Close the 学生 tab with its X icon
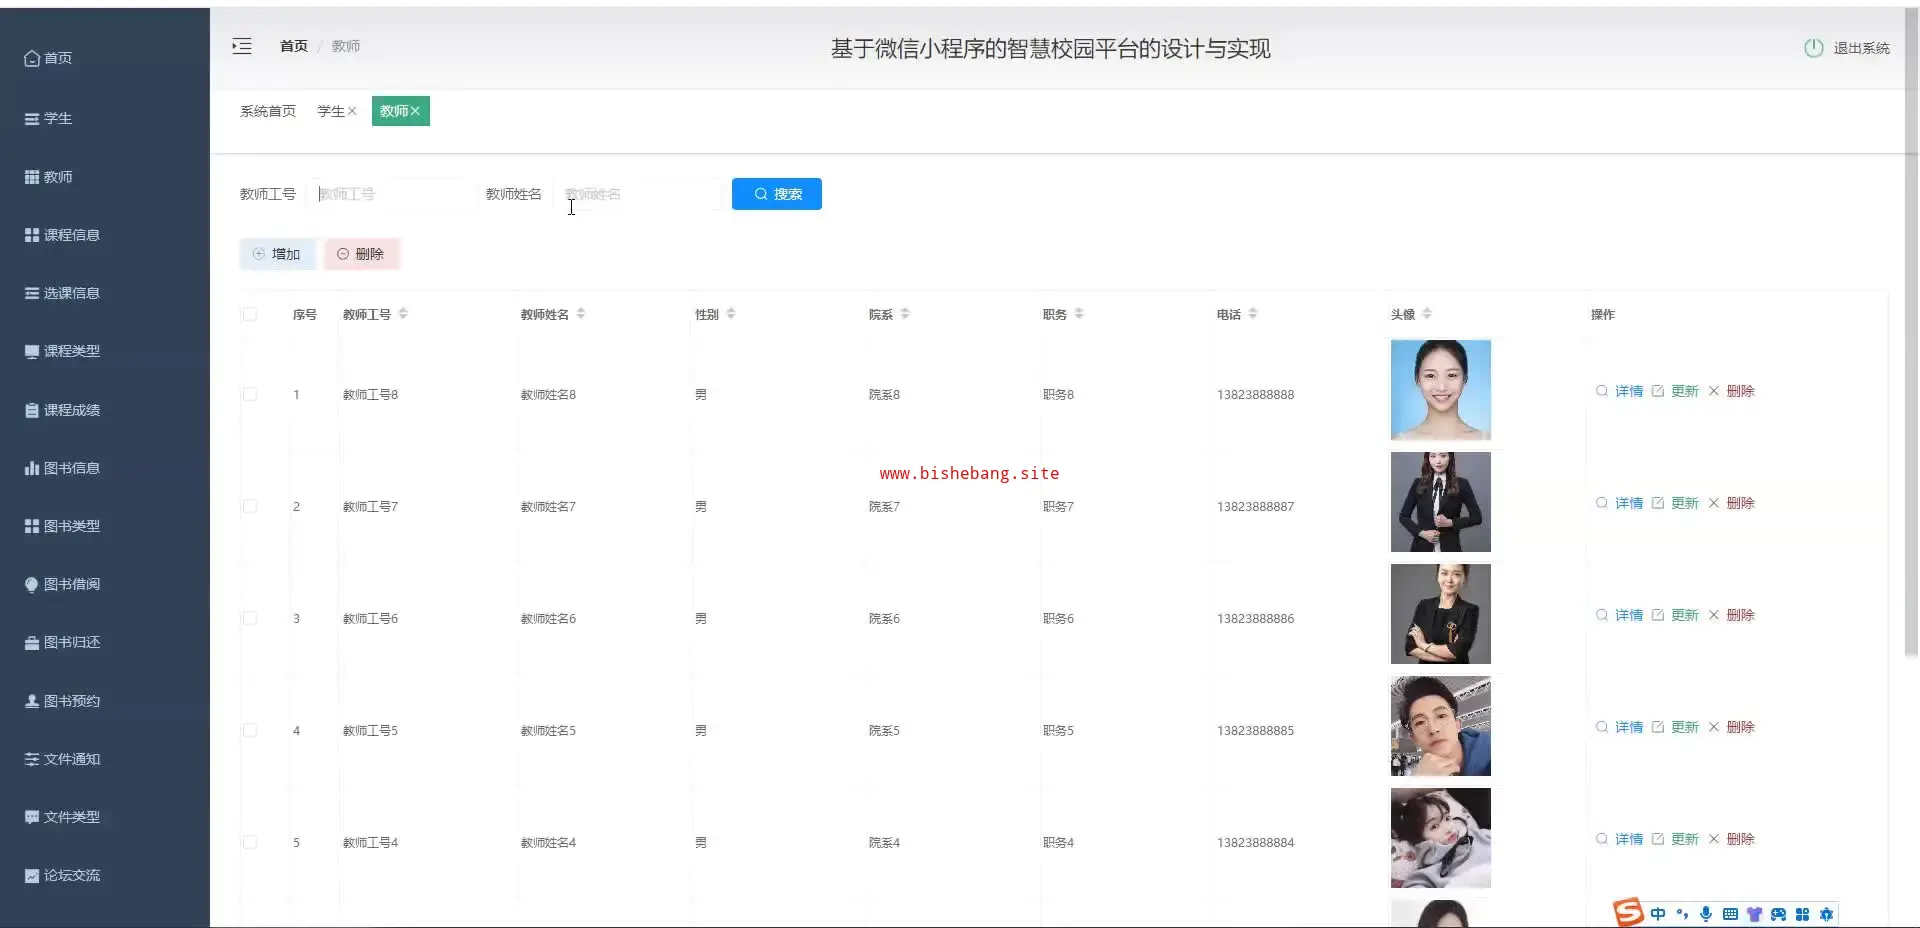This screenshot has width=1920, height=928. pyautogui.click(x=352, y=111)
